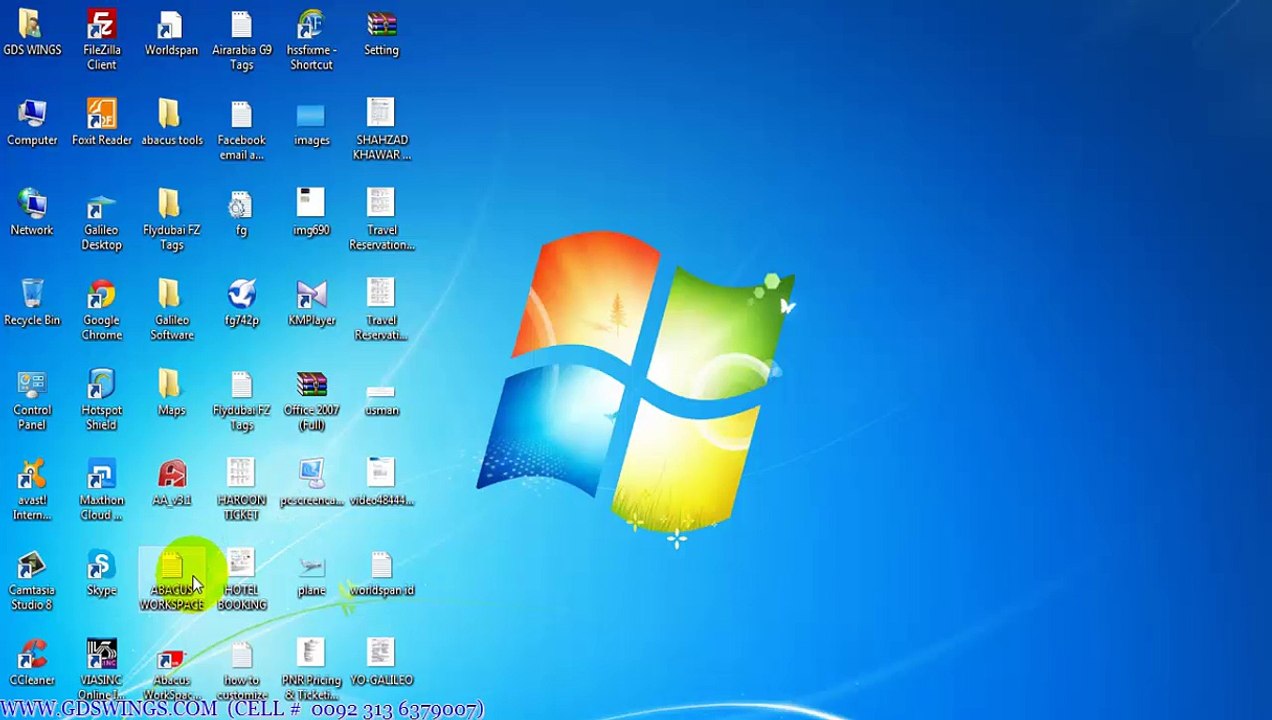Select the images desktop icon

pos(311,123)
